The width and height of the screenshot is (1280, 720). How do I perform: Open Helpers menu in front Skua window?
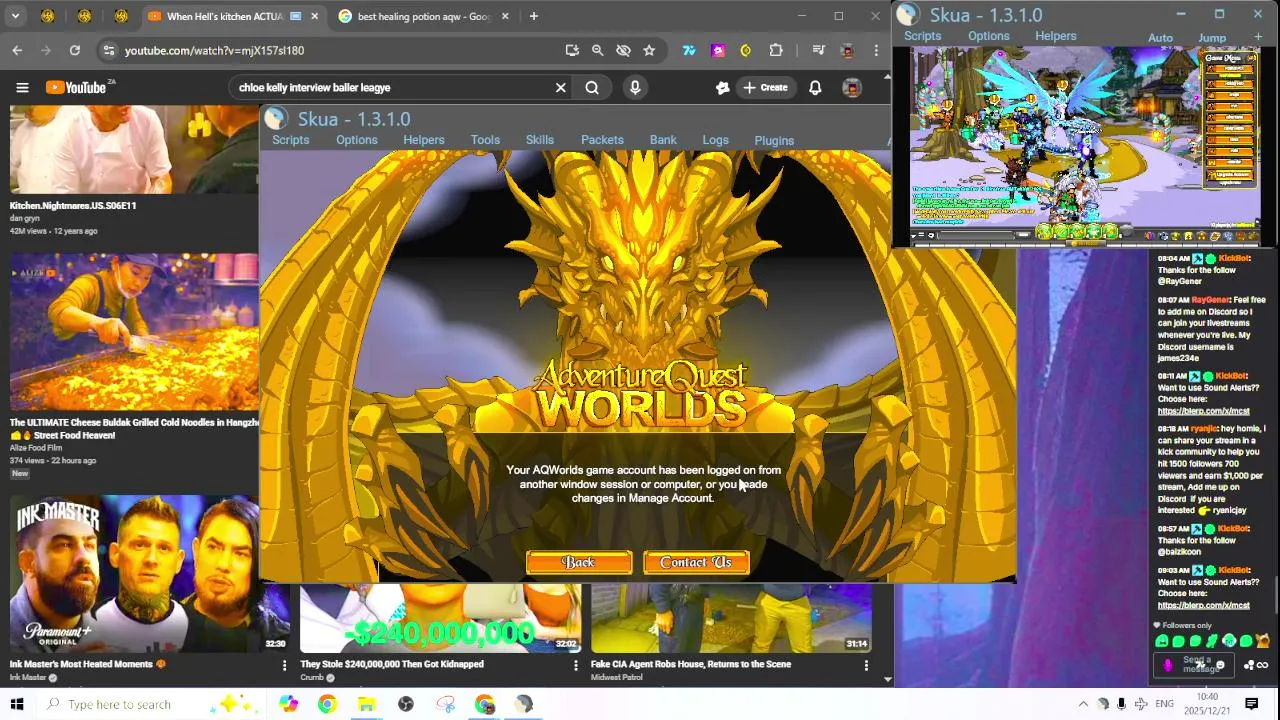click(x=424, y=140)
